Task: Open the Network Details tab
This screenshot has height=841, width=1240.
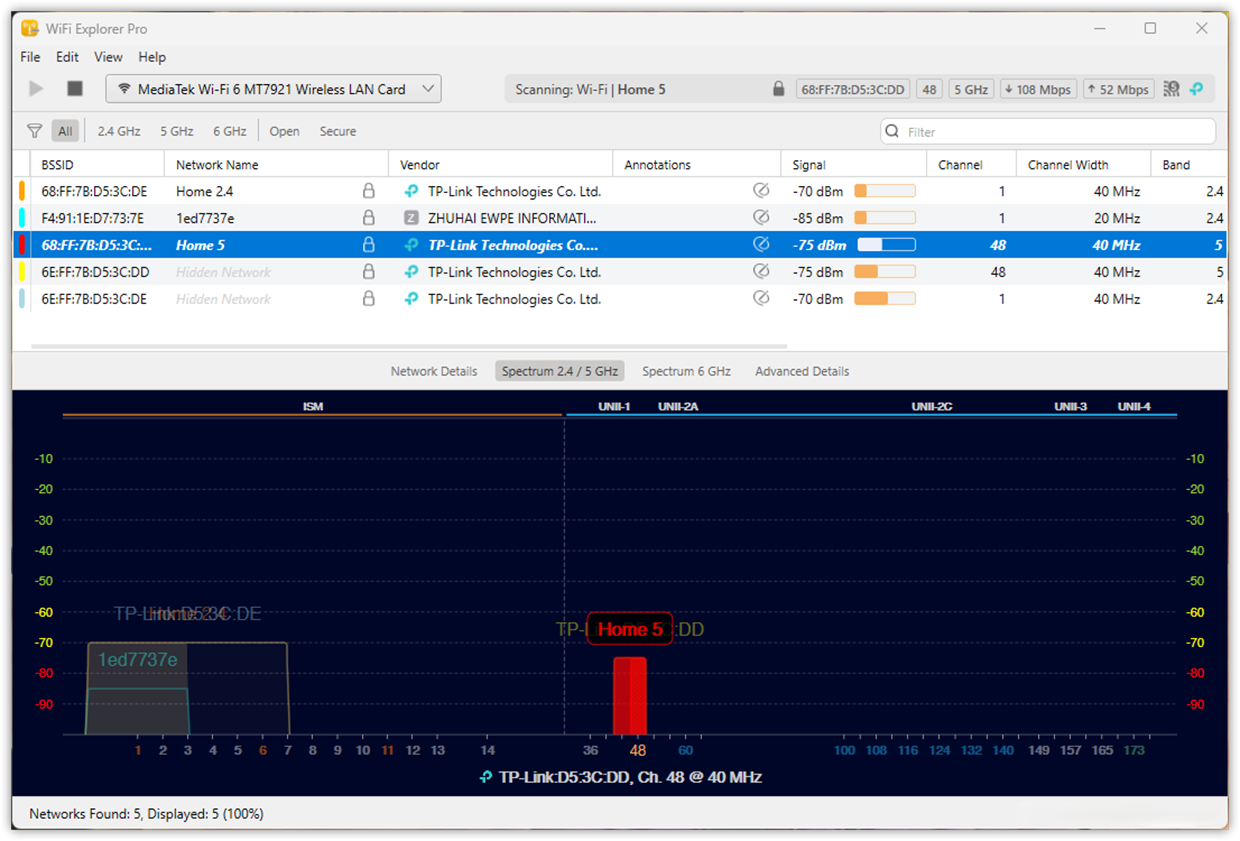Action: [434, 370]
